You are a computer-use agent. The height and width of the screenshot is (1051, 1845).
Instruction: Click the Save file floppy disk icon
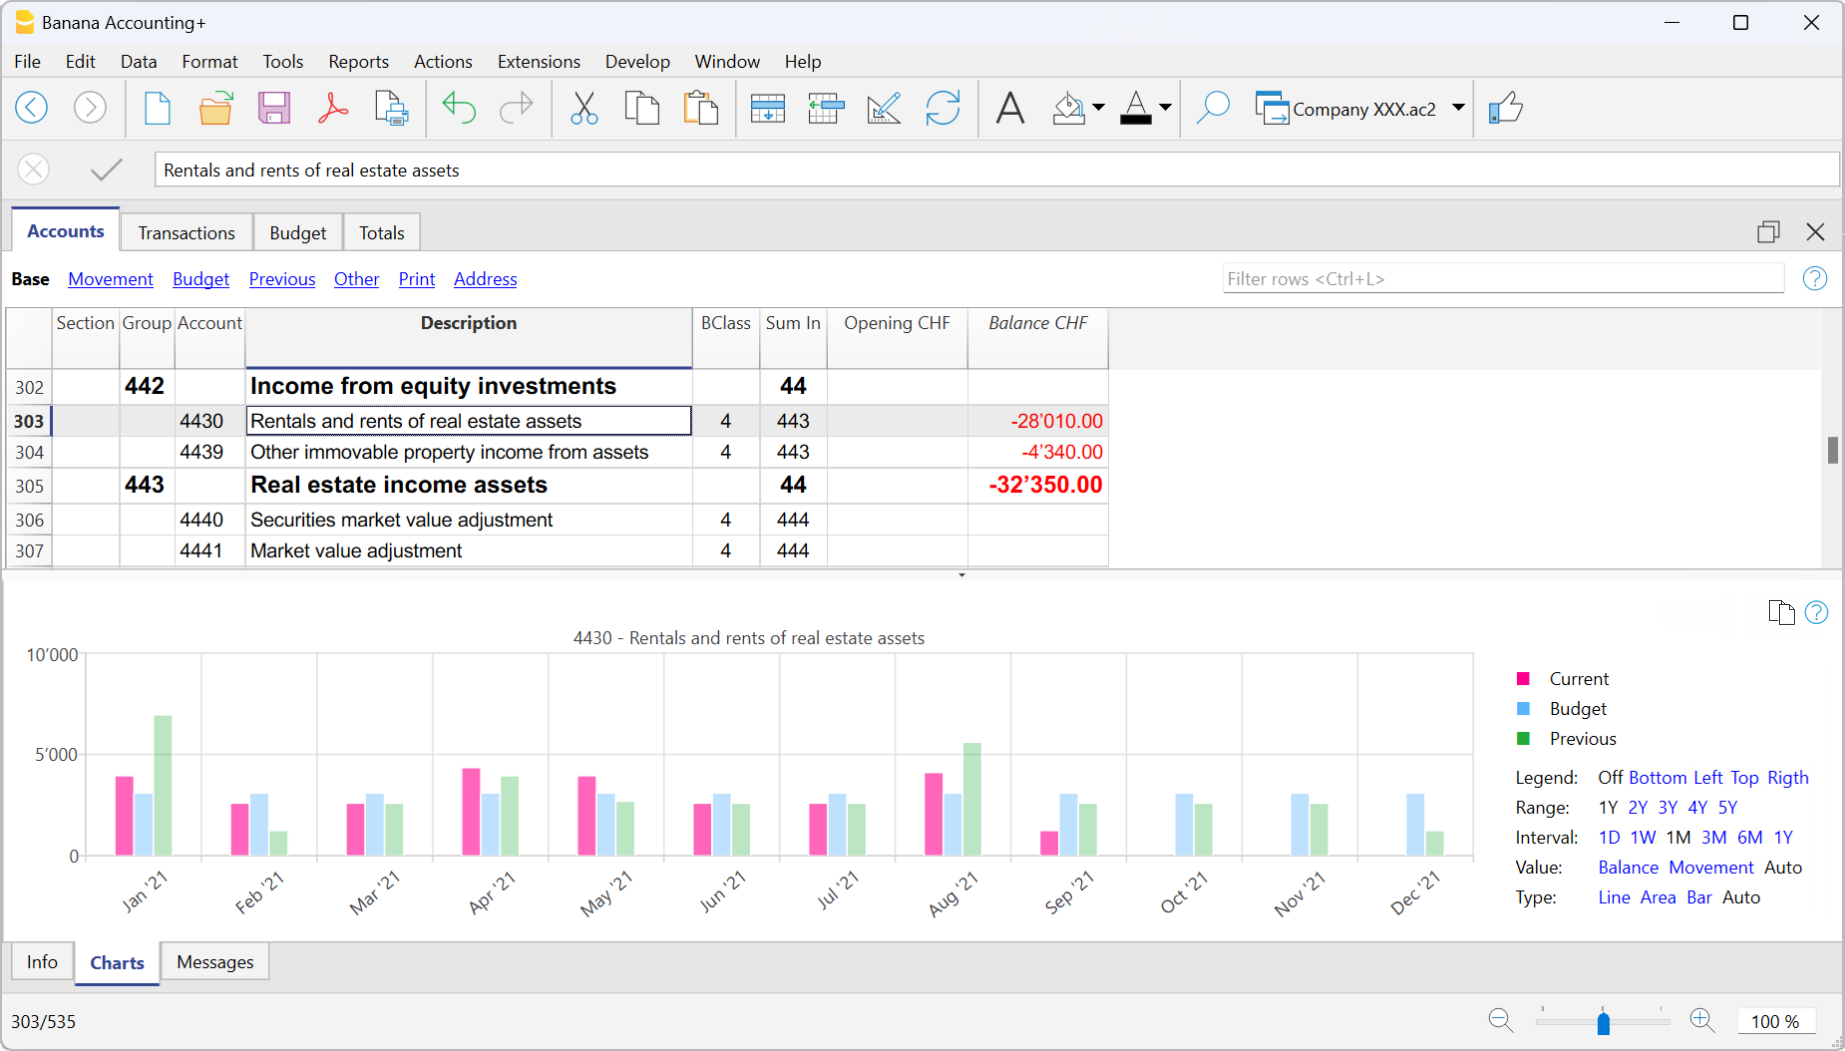pyautogui.click(x=273, y=108)
